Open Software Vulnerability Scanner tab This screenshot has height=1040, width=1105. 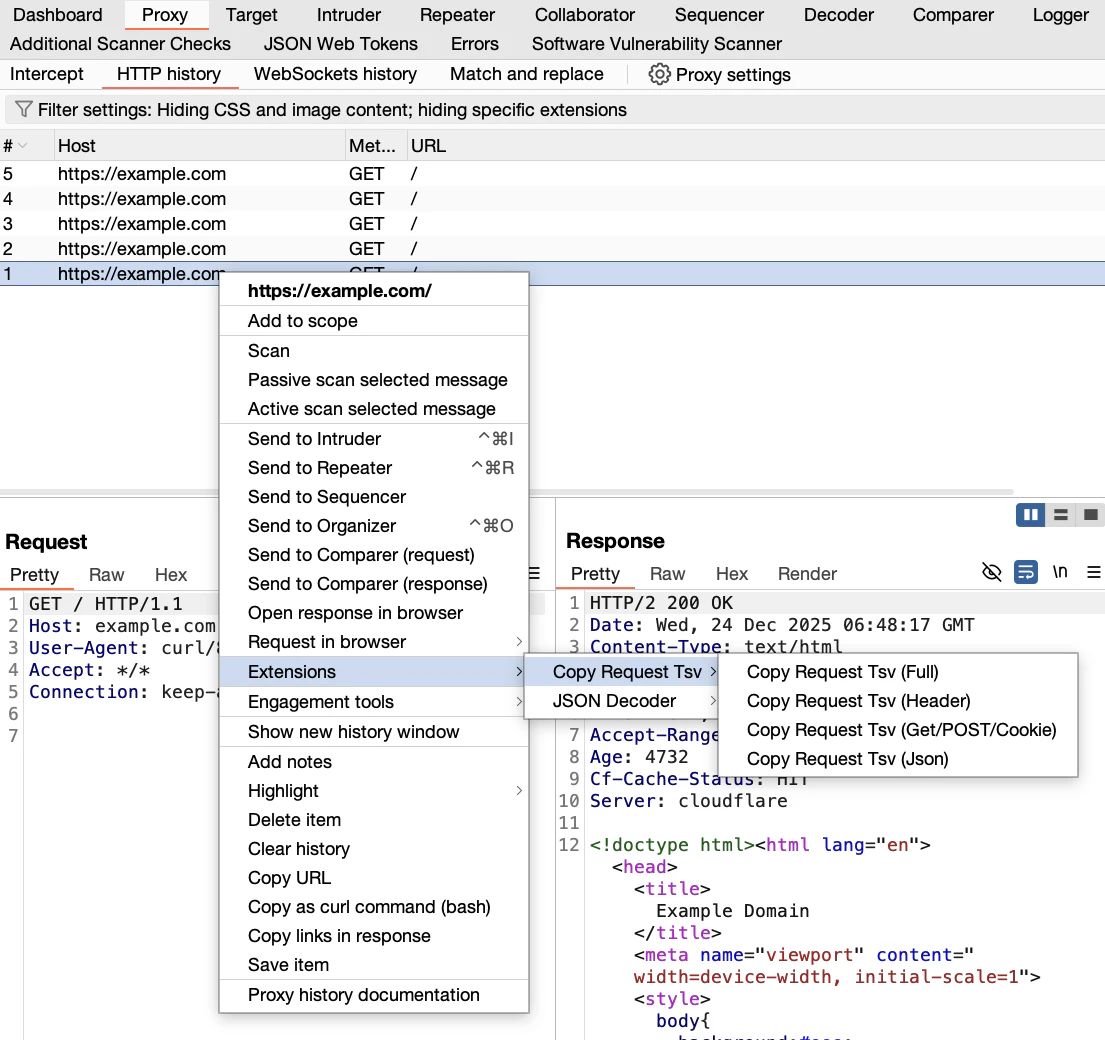[x=657, y=44]
